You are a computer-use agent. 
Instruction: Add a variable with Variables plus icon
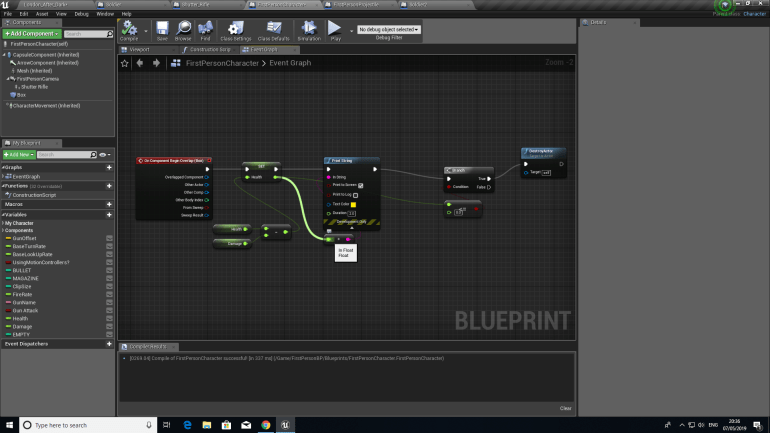pyautogui.click(x=109, y=215)
